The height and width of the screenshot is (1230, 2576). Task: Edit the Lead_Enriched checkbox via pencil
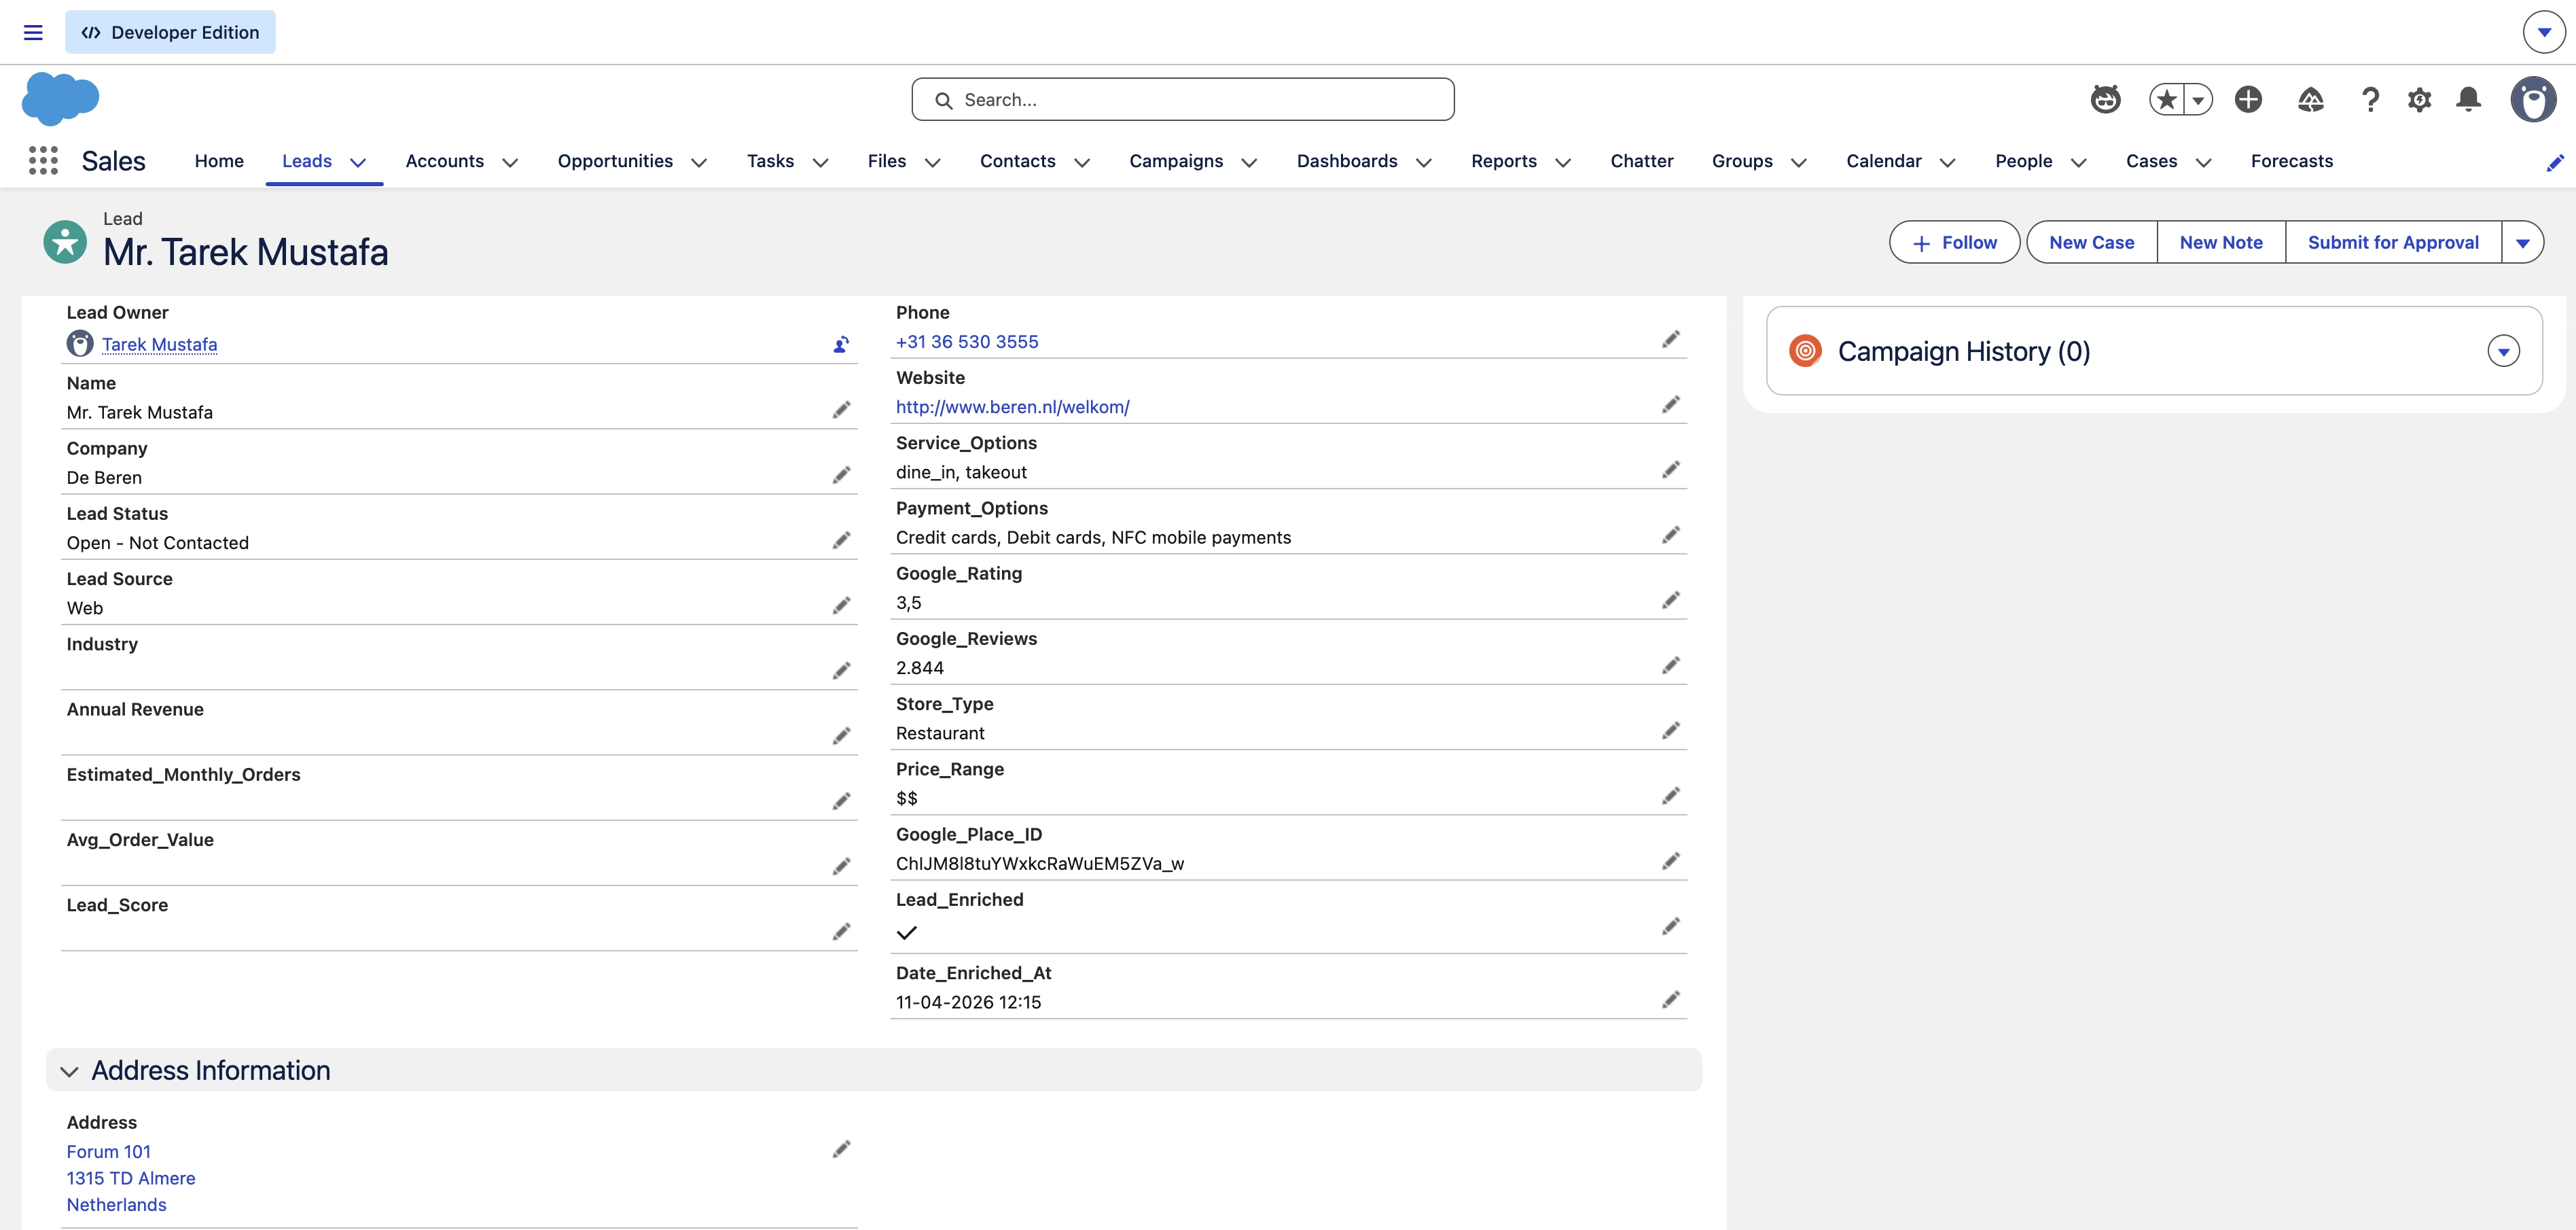coord(1670,927)
